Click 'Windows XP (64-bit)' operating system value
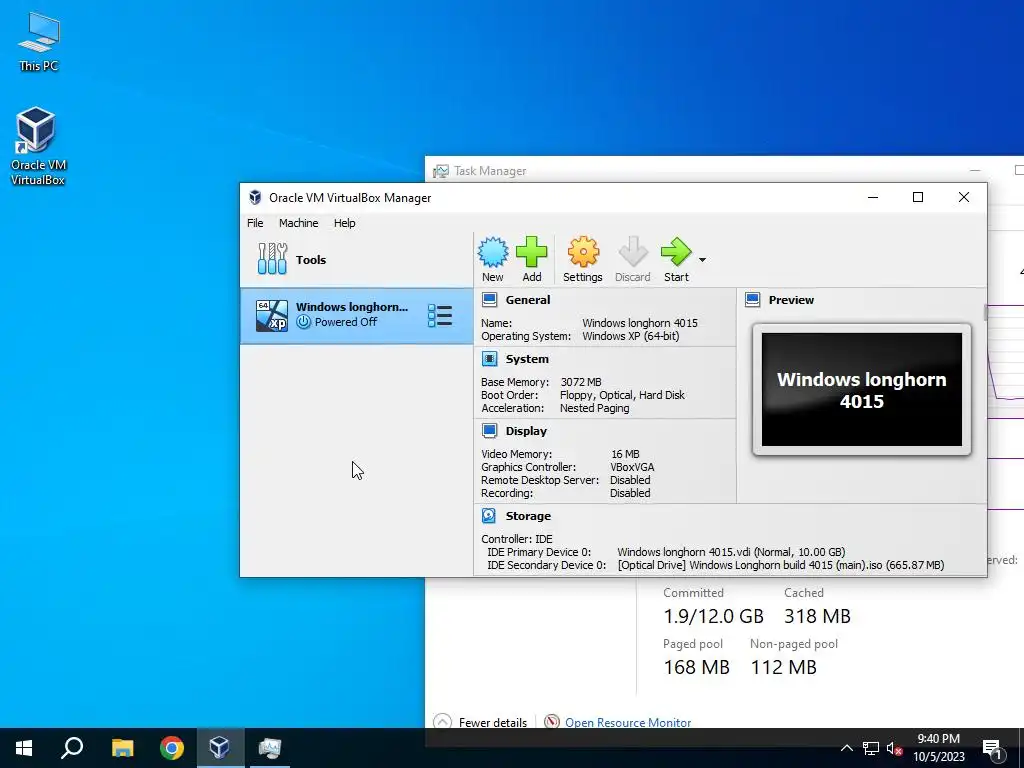The height and width of the screenshot is (768, 1024). [x=630, y=336]
